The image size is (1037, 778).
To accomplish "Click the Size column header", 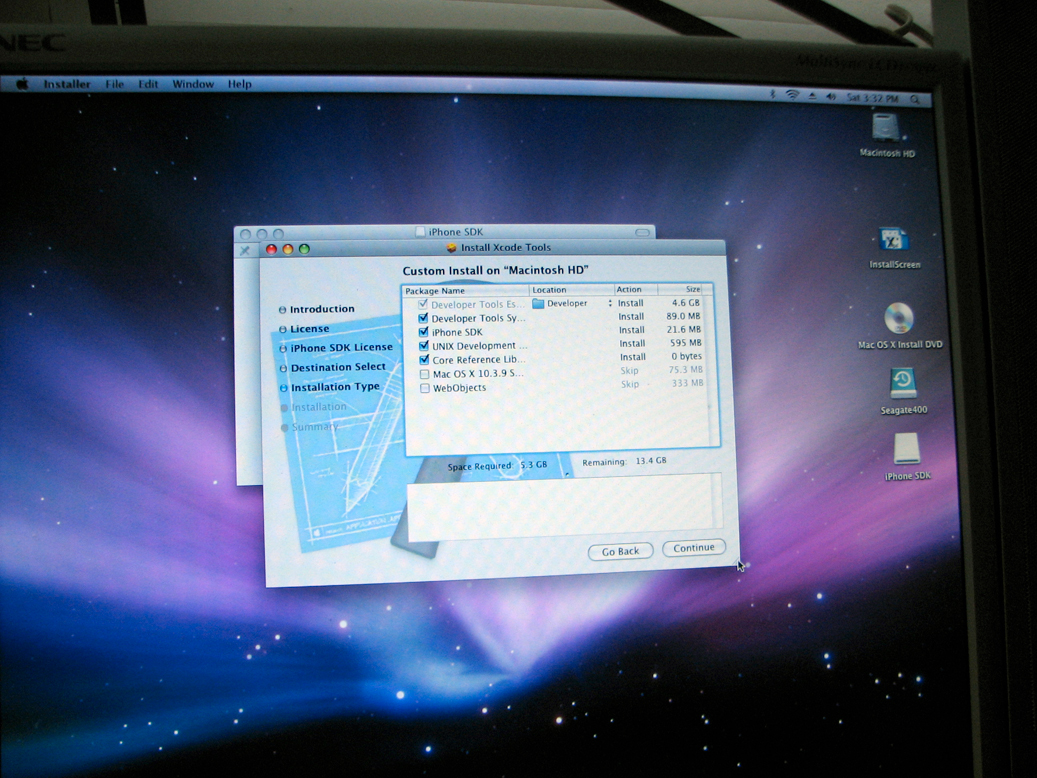I will point(681,289).
